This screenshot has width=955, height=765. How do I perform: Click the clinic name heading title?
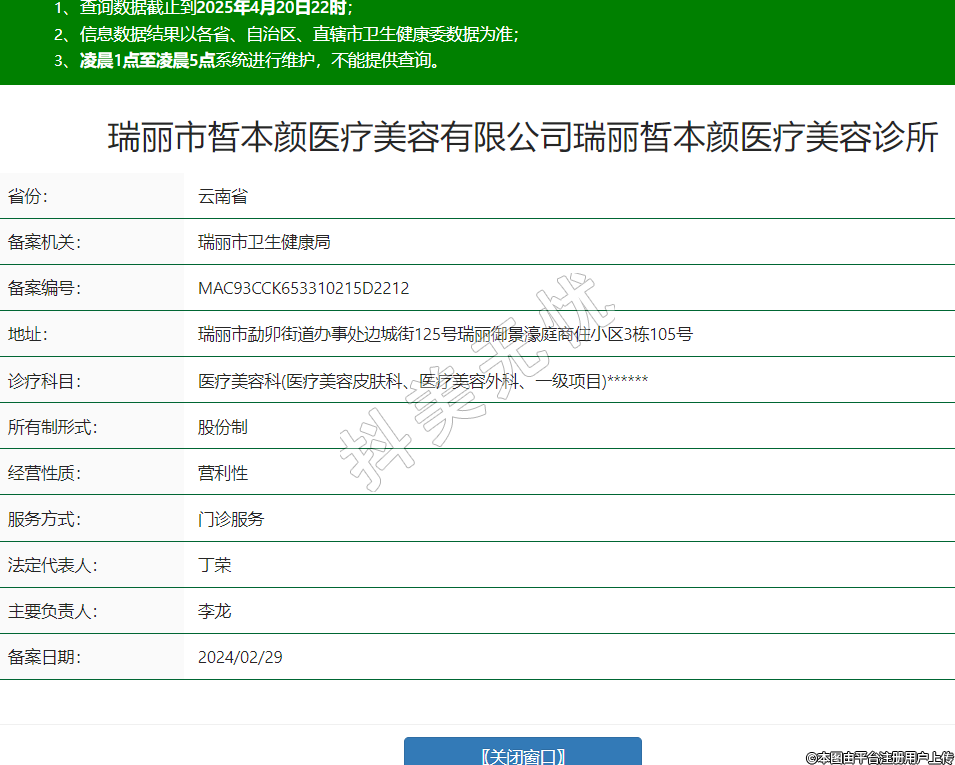tap(522, 138)
